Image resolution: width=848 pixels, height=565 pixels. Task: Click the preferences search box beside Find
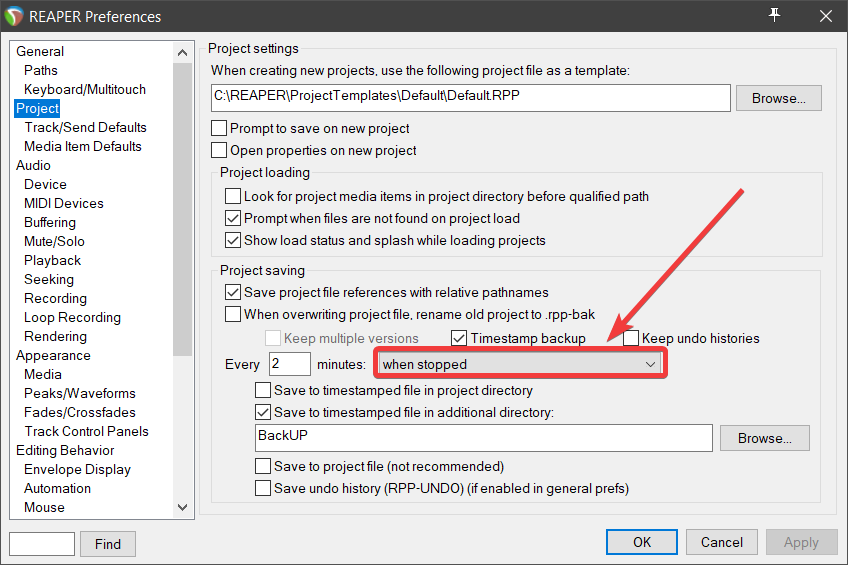tap(42, 544)
